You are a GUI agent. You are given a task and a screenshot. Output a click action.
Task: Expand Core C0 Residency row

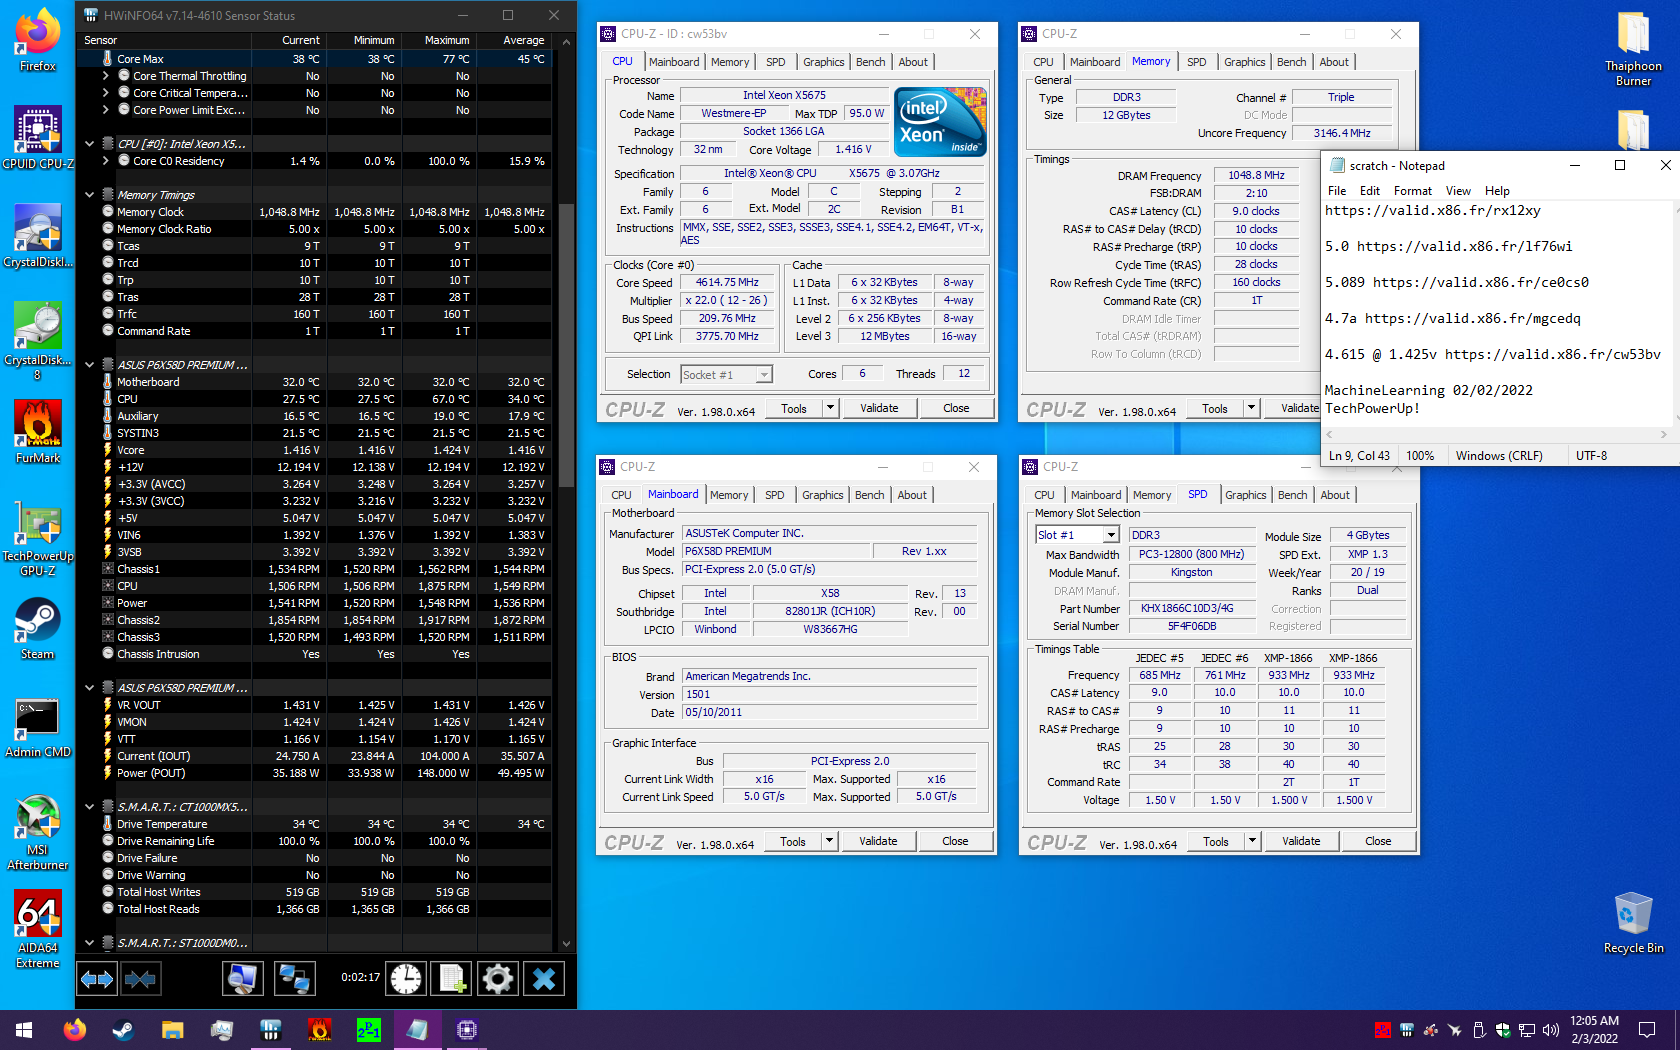[x=106, y=161]
